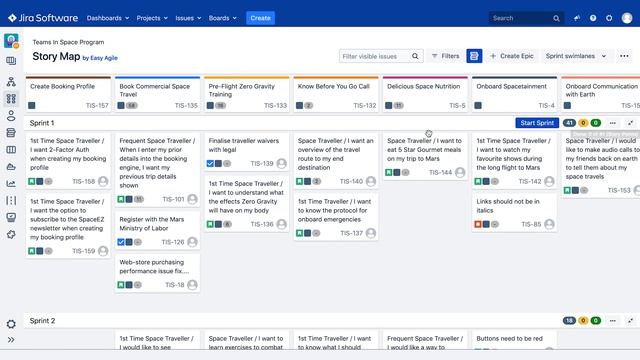This screenshot has height=360, width=640.
Task: Collapse the Sprint 2 swimlane
Action: 631,321
